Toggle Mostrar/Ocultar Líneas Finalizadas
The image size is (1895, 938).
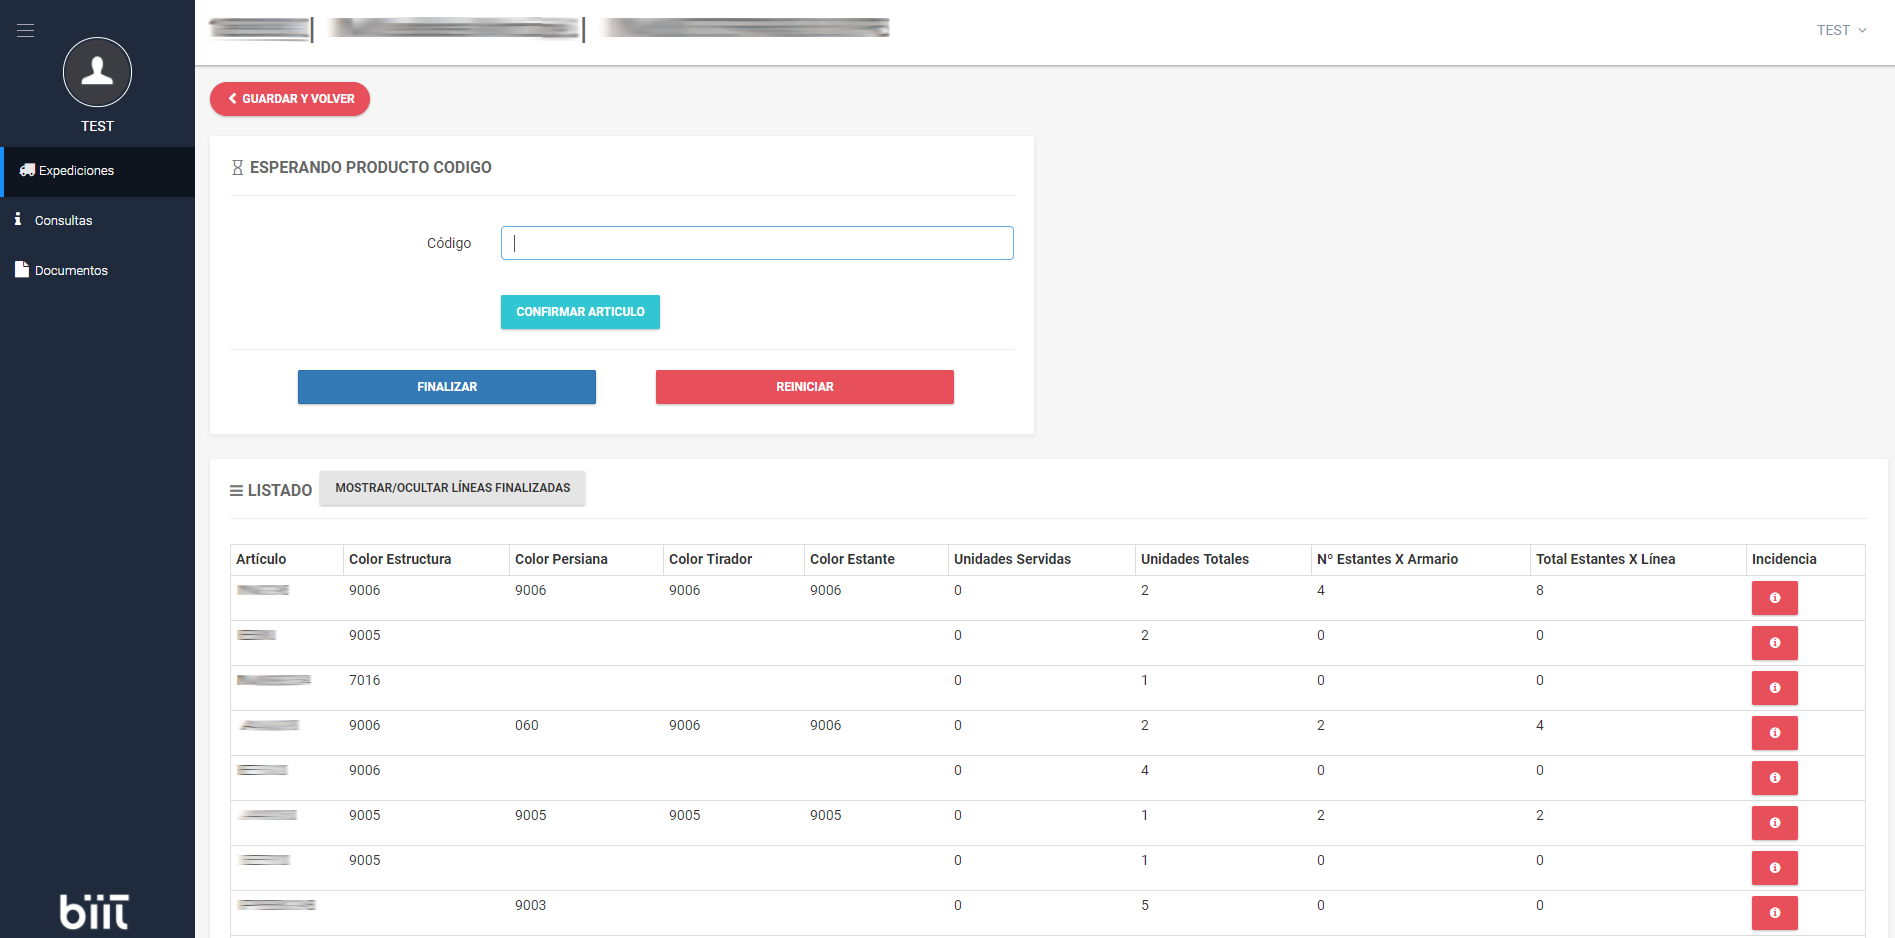point(452,488)
